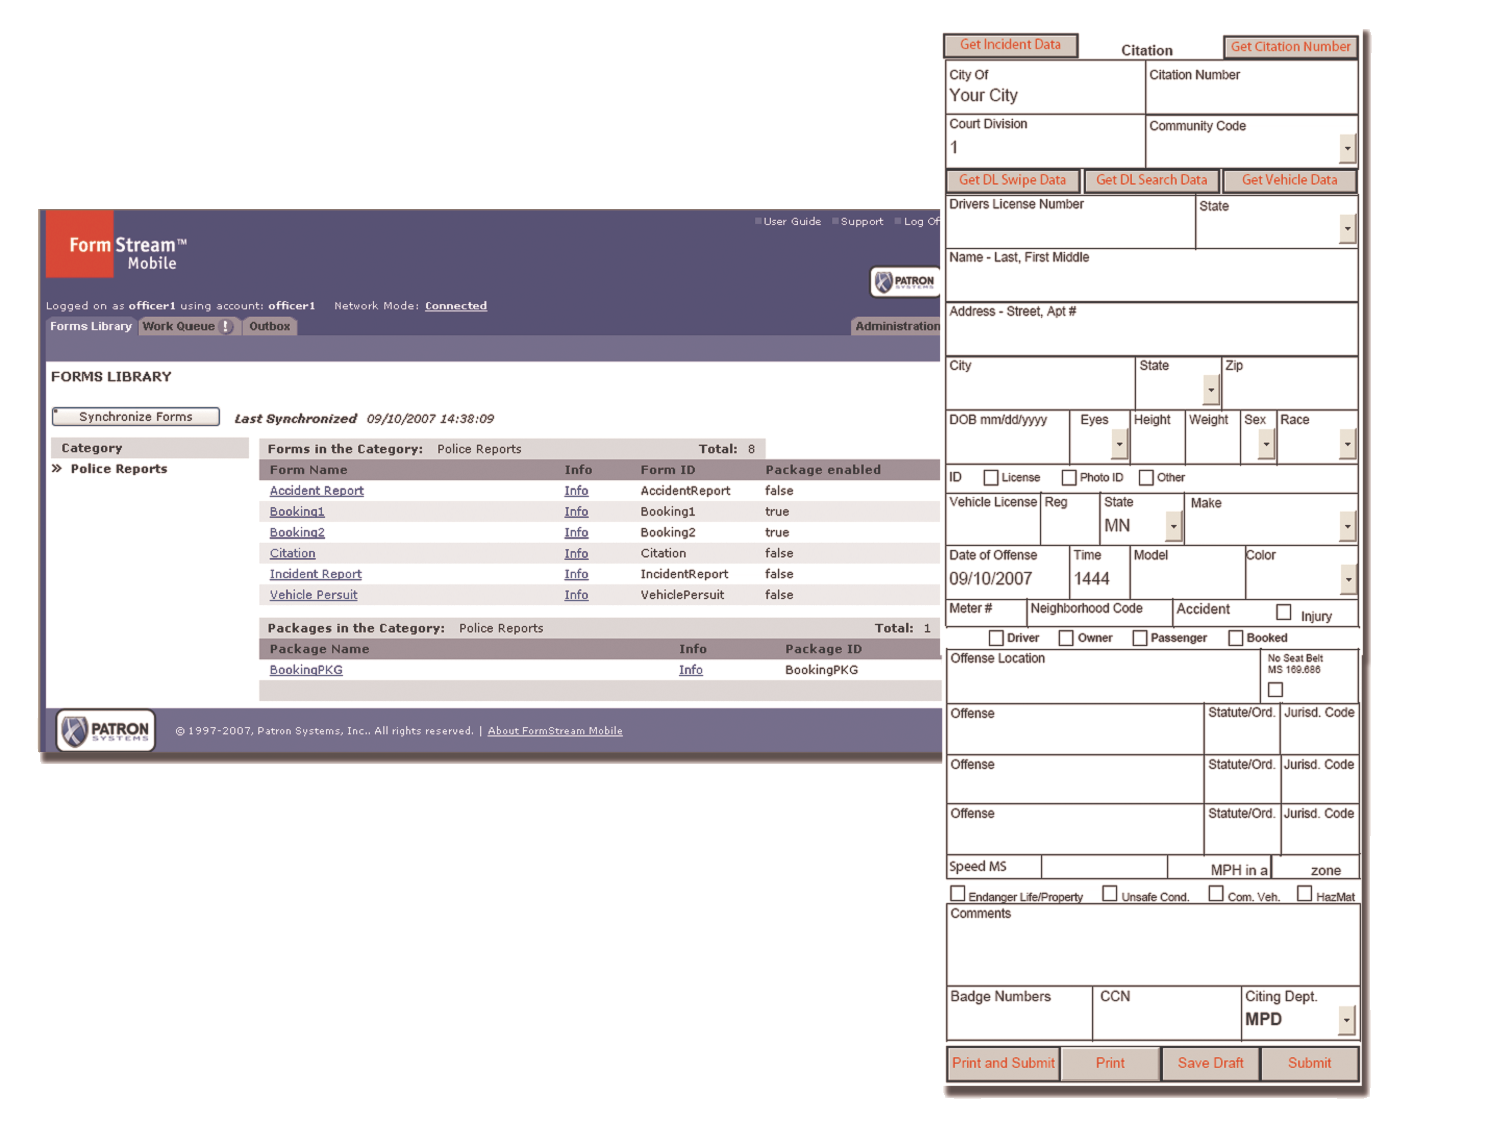The height and width of the screenshot is (1125, 1500).
Task: Check the No Seat Belt MS 169.686 box
Action: [x=1276, y=689]
